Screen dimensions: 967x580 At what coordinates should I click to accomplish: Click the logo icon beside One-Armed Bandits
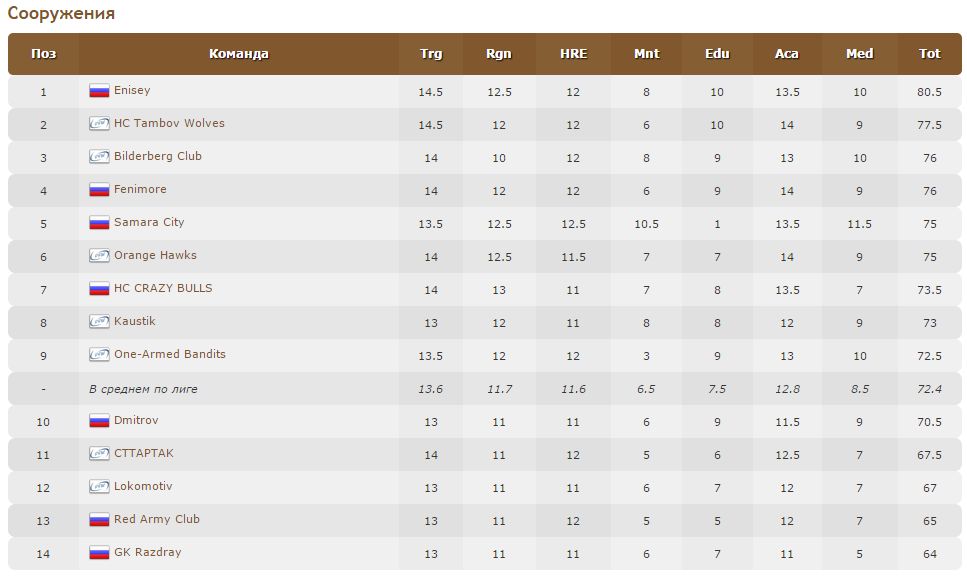(99, 355)
